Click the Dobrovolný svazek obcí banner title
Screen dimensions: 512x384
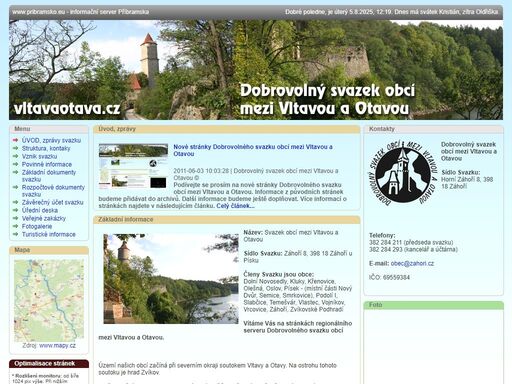[x=328, y=99]
